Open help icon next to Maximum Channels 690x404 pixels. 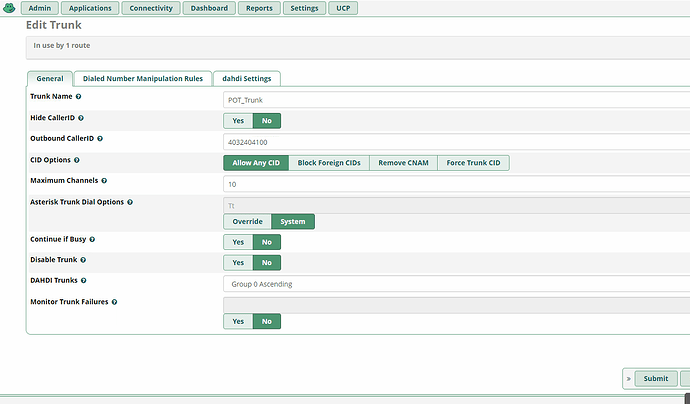[x=104, y=181]
